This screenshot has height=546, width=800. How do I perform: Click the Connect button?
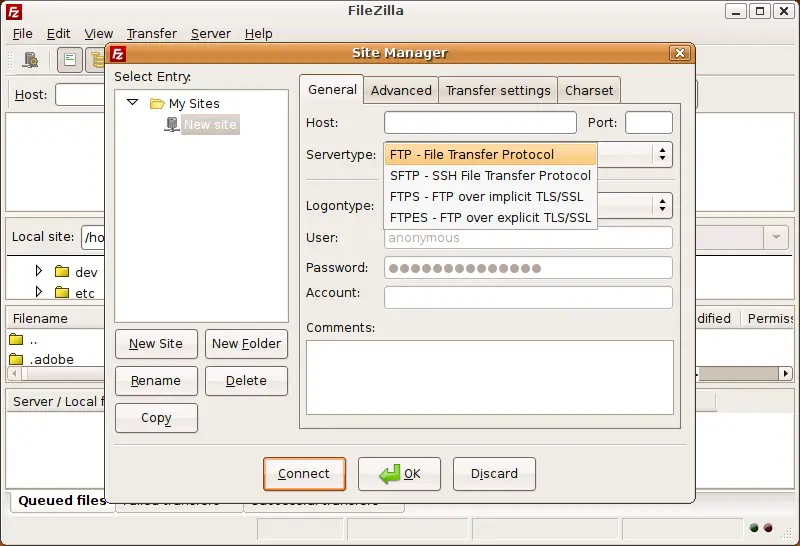(x=304, y=474)
